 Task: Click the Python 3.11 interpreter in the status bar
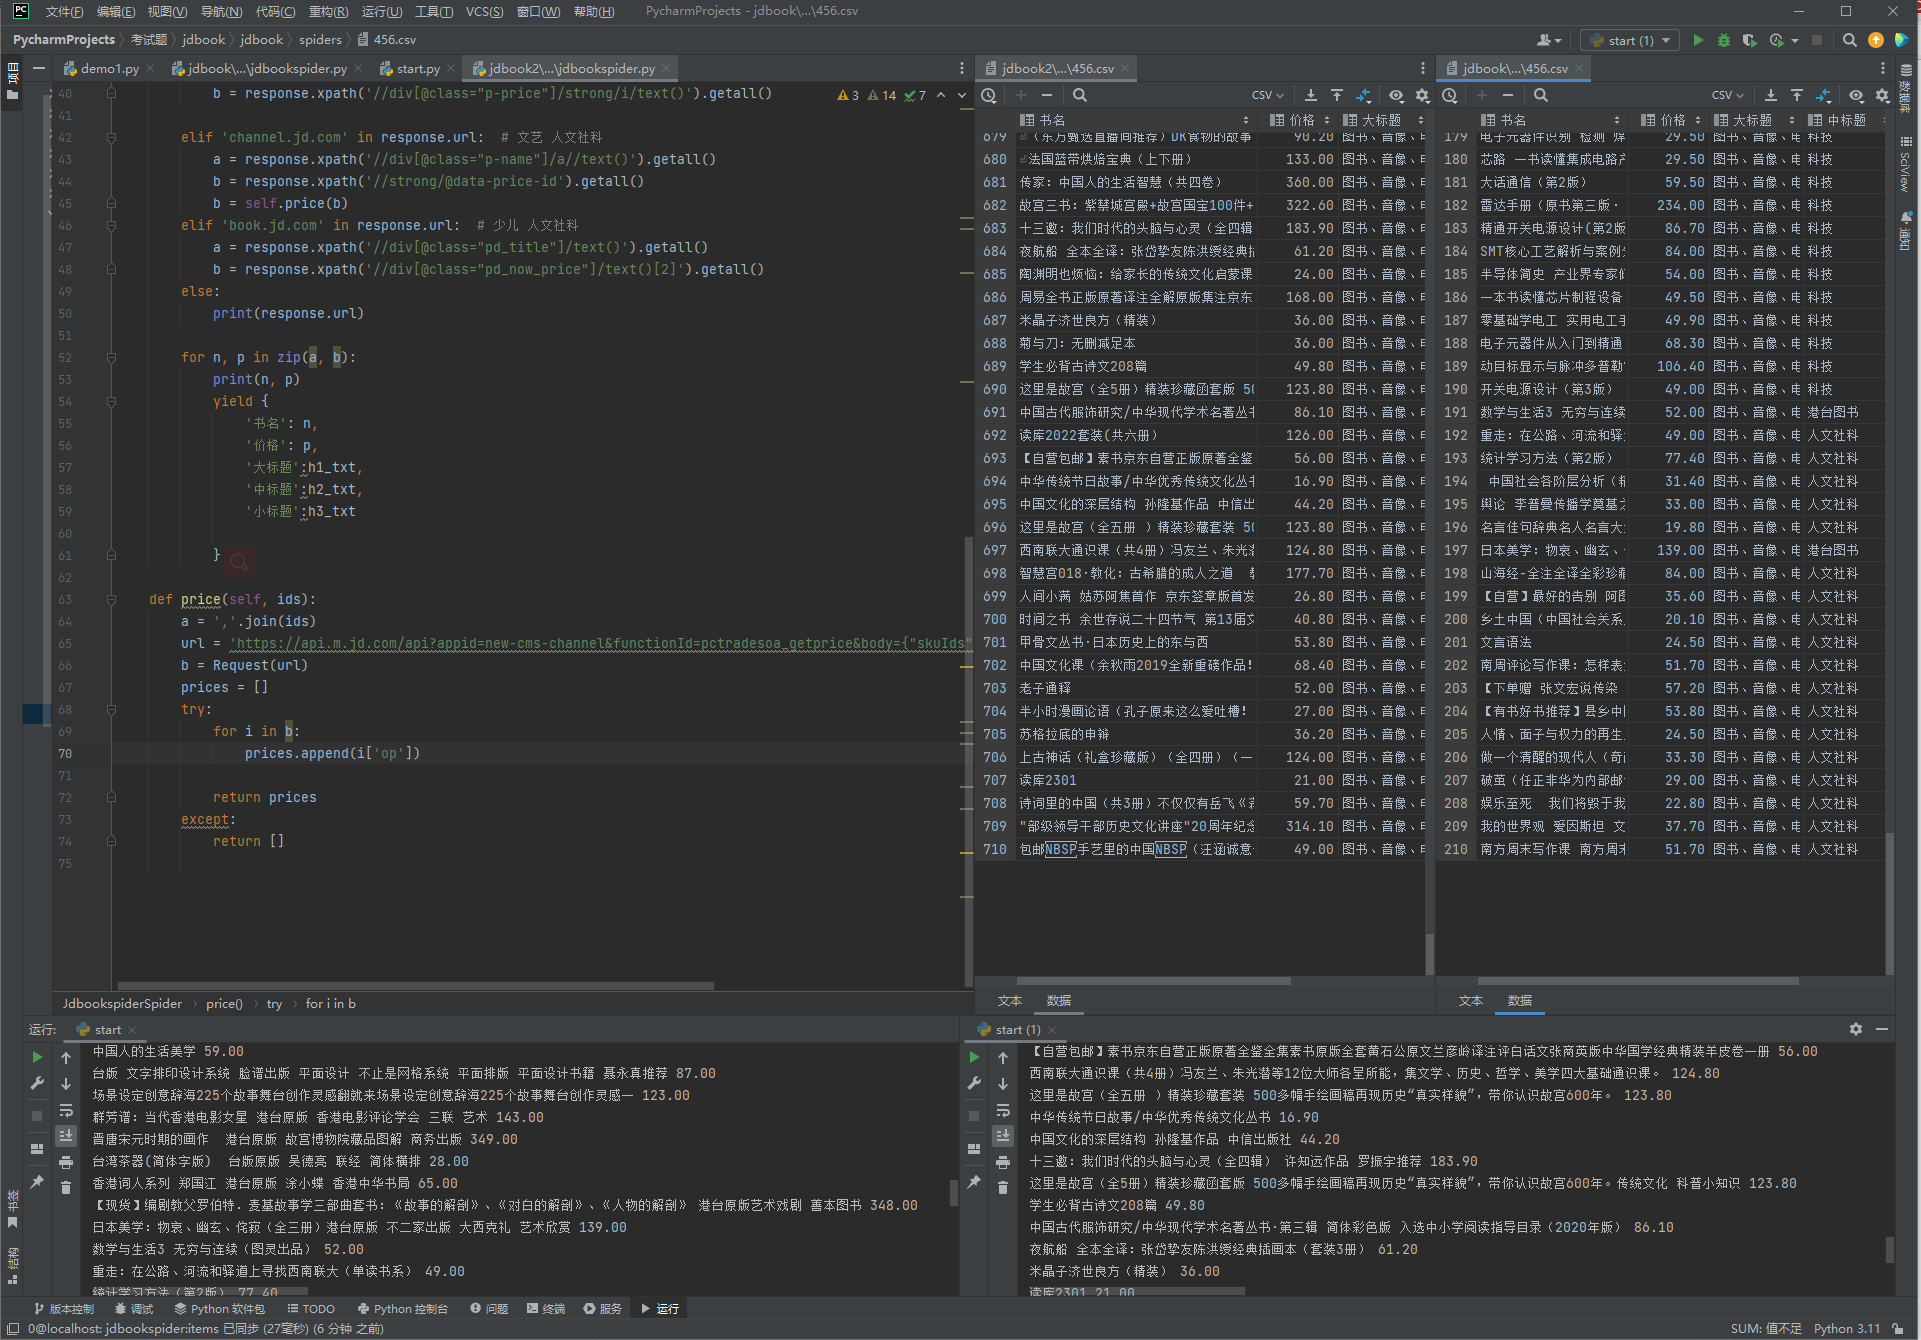[1847, 1329]
